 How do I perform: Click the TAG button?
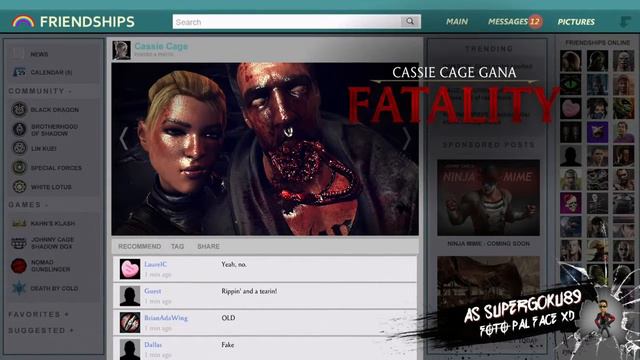tap(178, 246)
